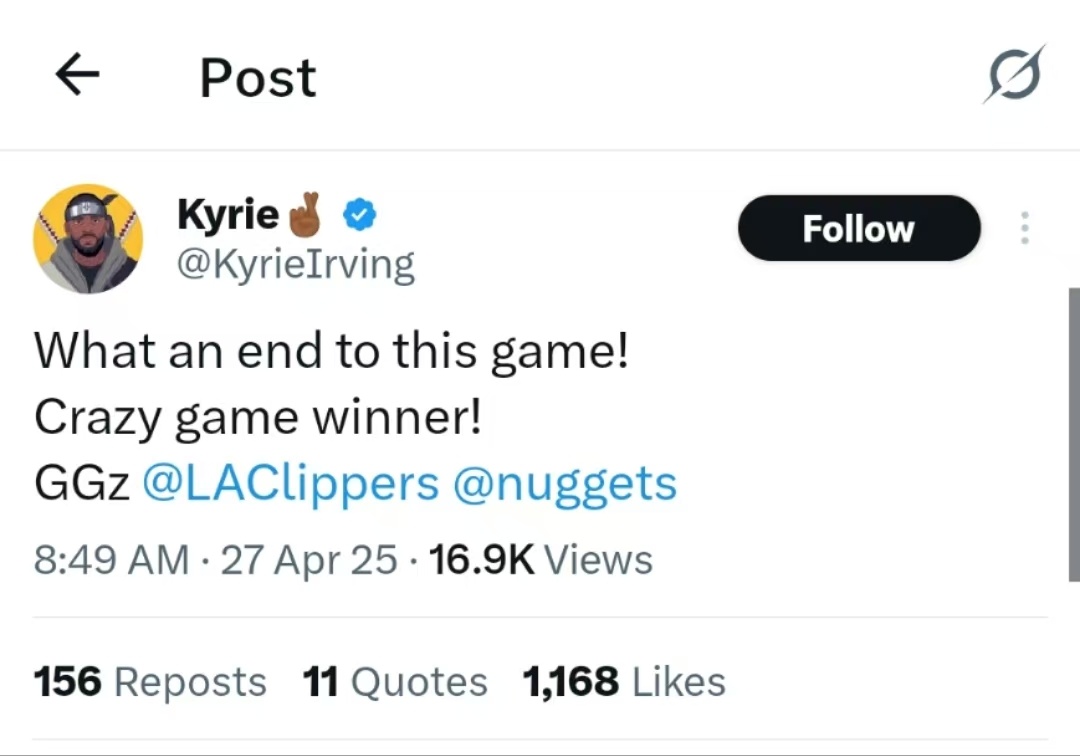Click the Kyrie display name

coord(228,214)
